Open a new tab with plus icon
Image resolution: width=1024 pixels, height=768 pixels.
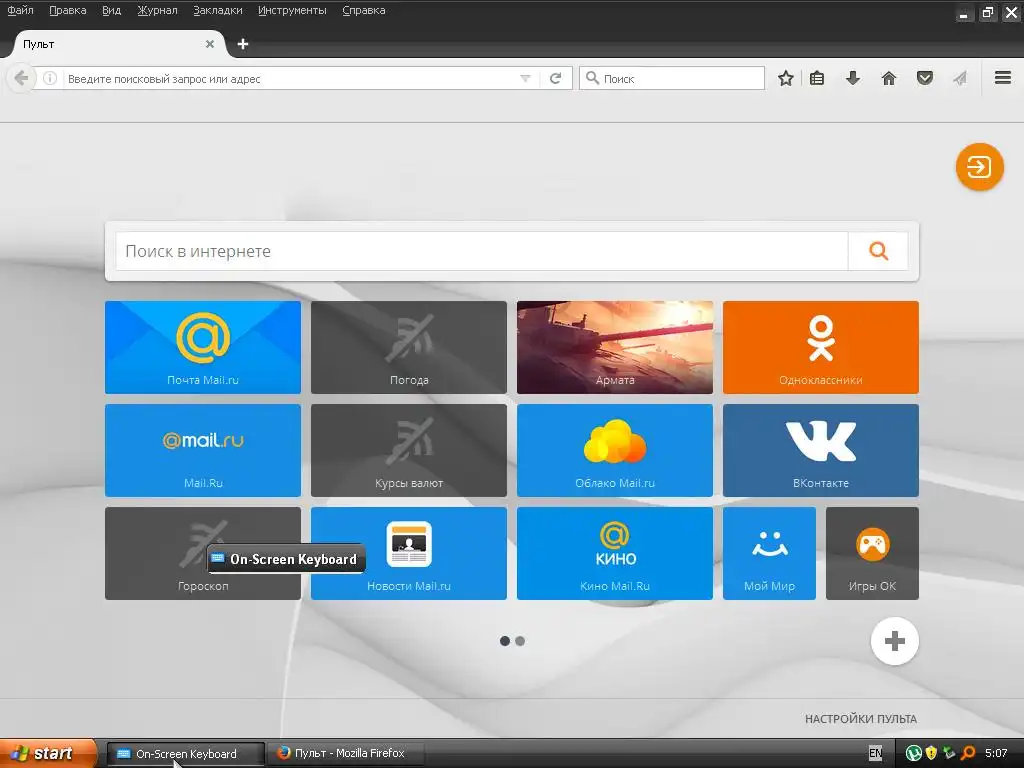(x=243, y=44)
